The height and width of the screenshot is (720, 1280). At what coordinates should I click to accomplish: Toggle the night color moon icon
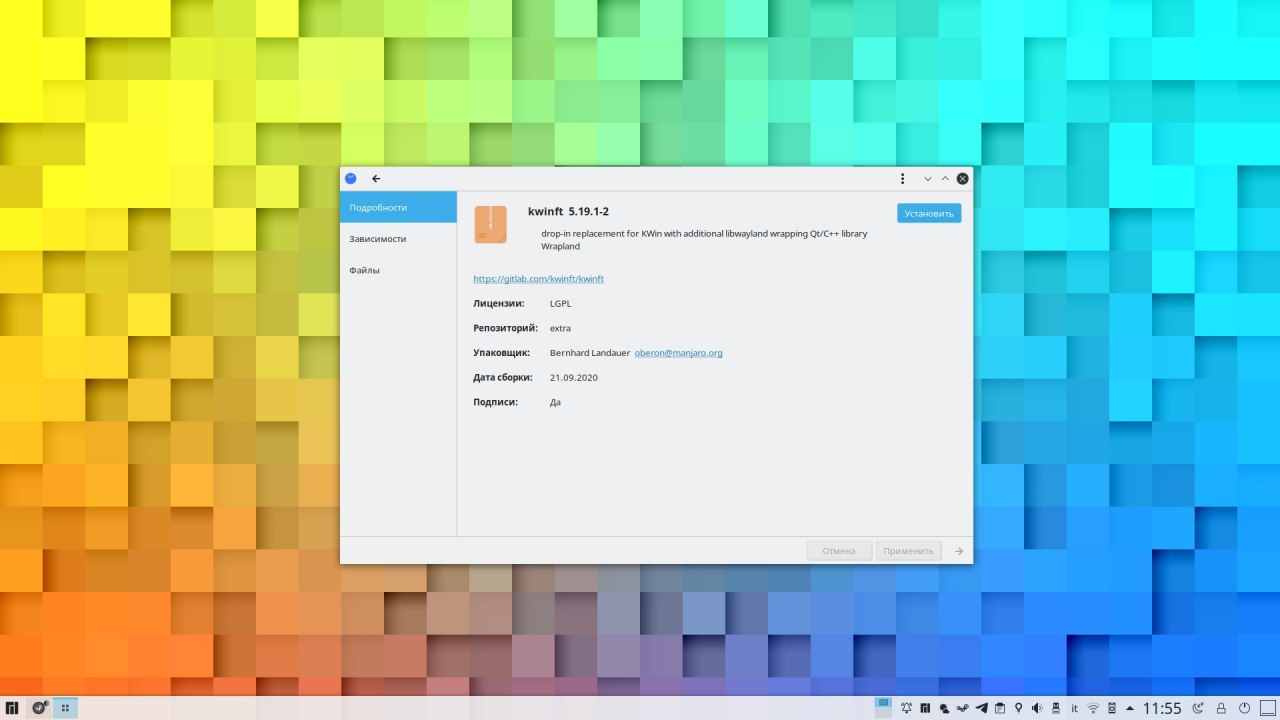click(1198, 708)
